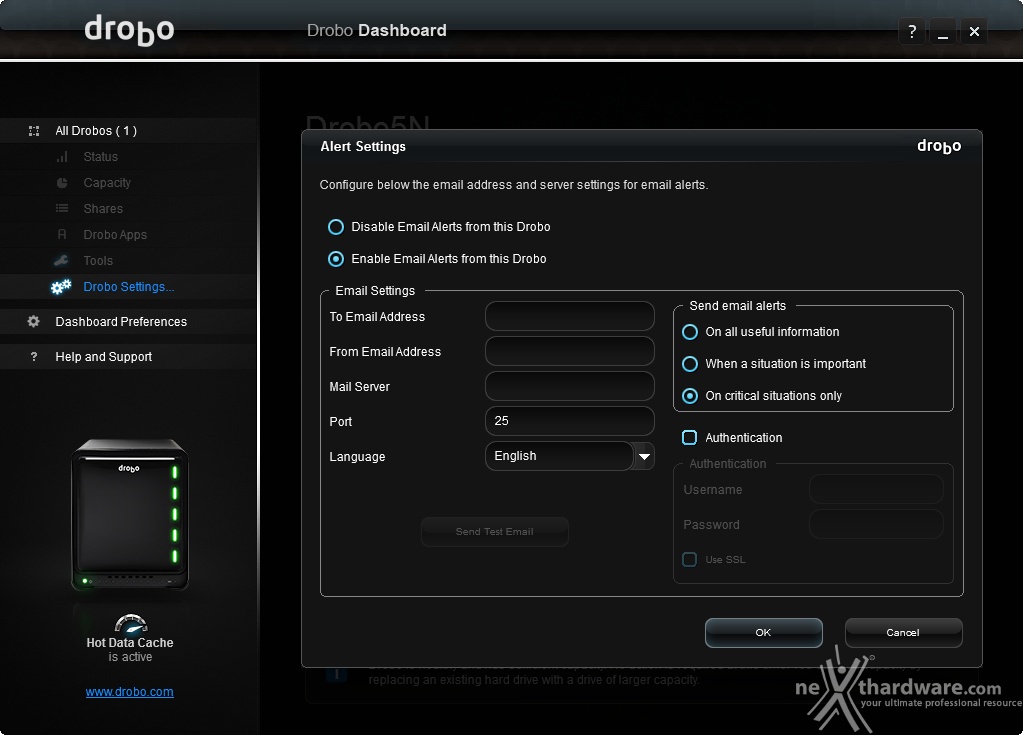Image resolution: width=1023 pixels, height=735 pixels.
Task: Select Enable Email Alerts from this Drobo
Action: click(336, 259)
